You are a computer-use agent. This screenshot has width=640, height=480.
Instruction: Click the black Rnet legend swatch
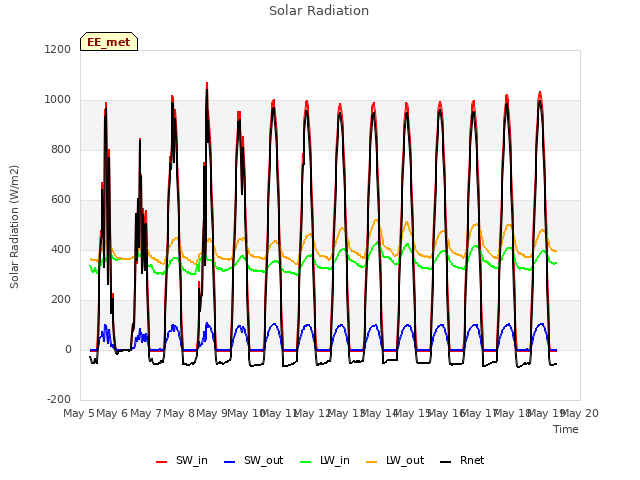click(x=446, y=462)
